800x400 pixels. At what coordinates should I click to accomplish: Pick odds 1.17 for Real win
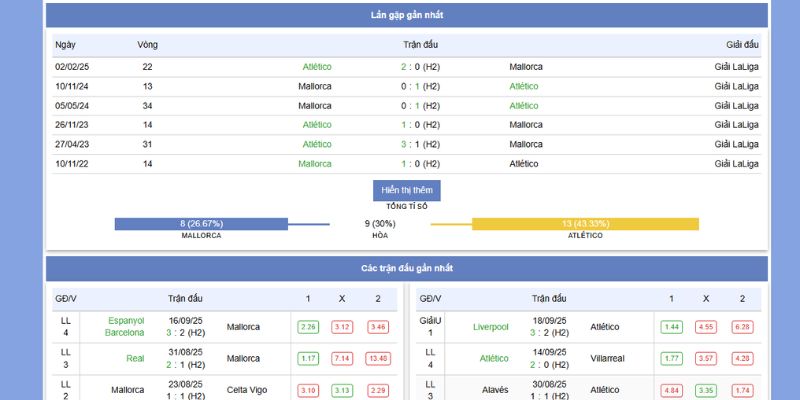pos(308,358)
